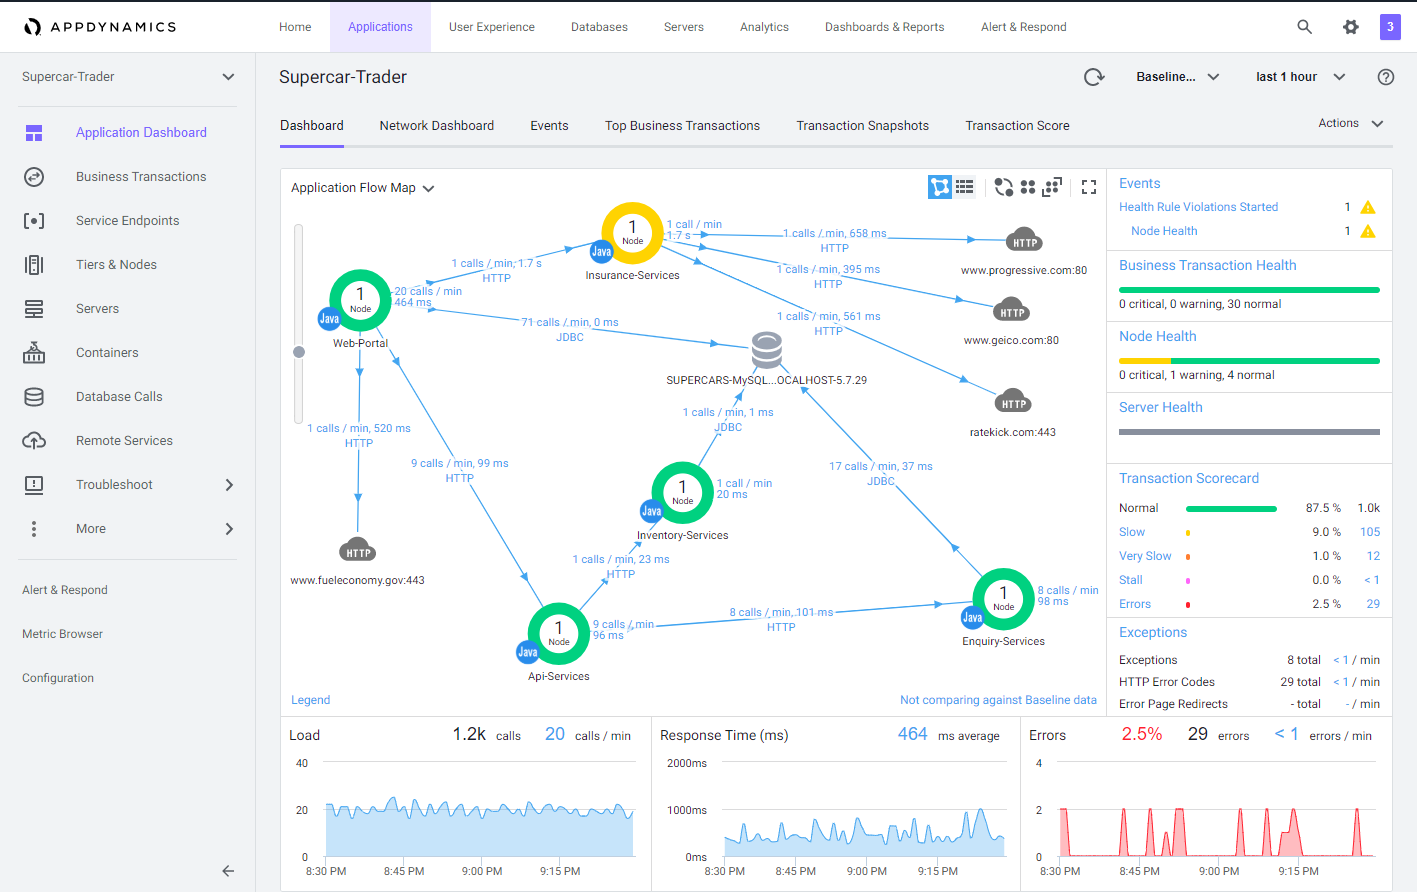This screenshot has width=1417, height=892.
Task: Enter fullscreen flow map mode
Action: (x=1089, y=187)
